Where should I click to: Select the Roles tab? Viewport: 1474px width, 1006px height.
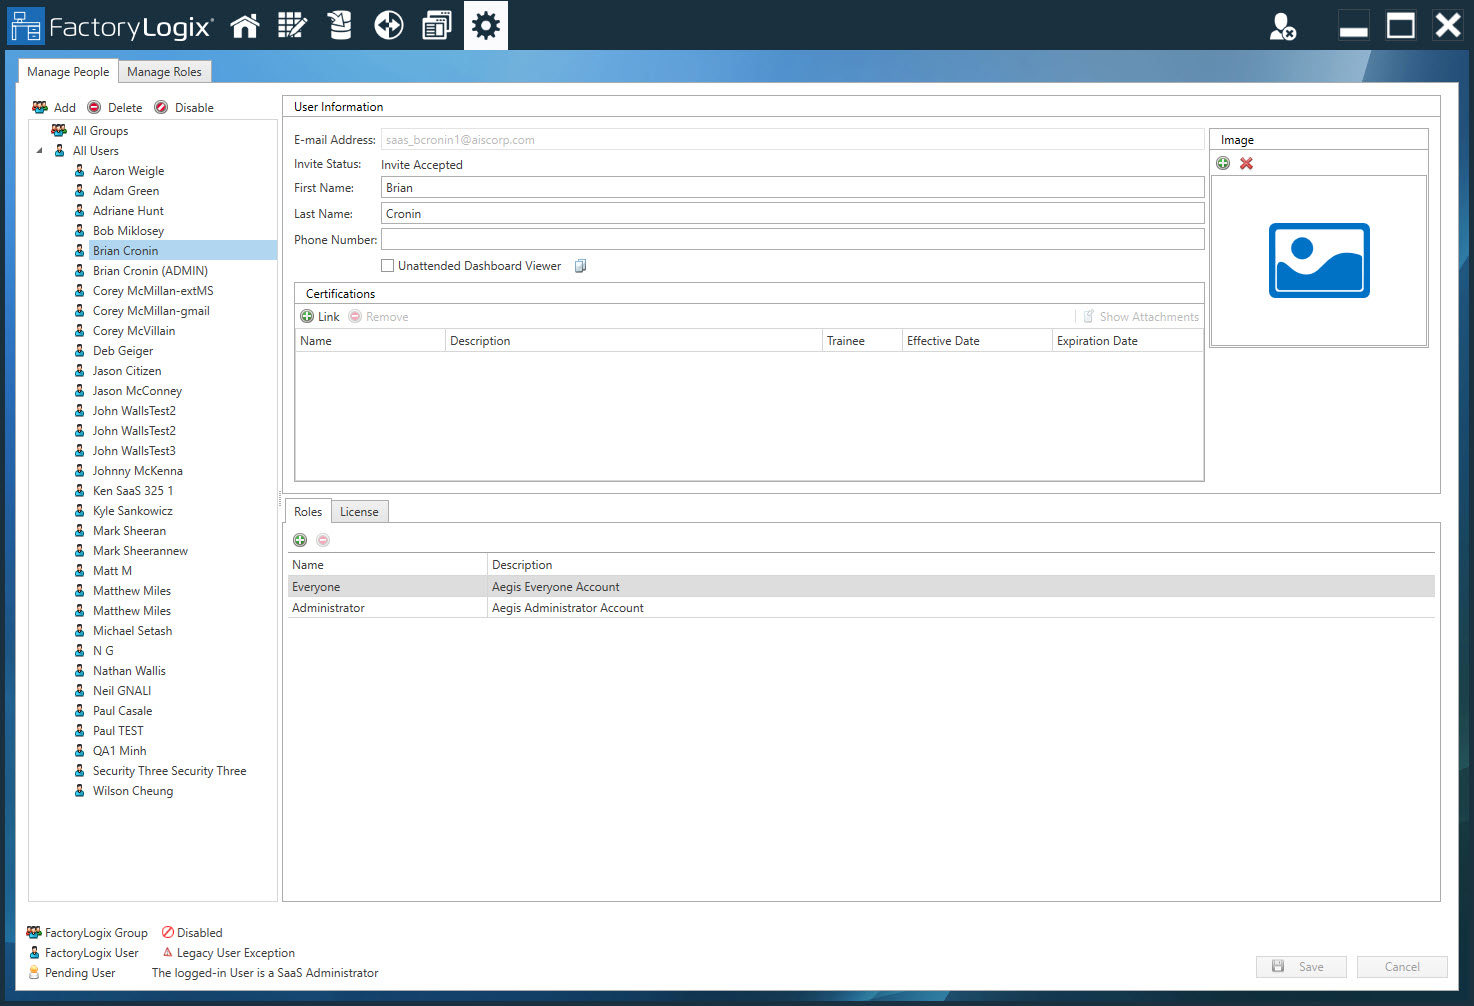click(308, 511)
